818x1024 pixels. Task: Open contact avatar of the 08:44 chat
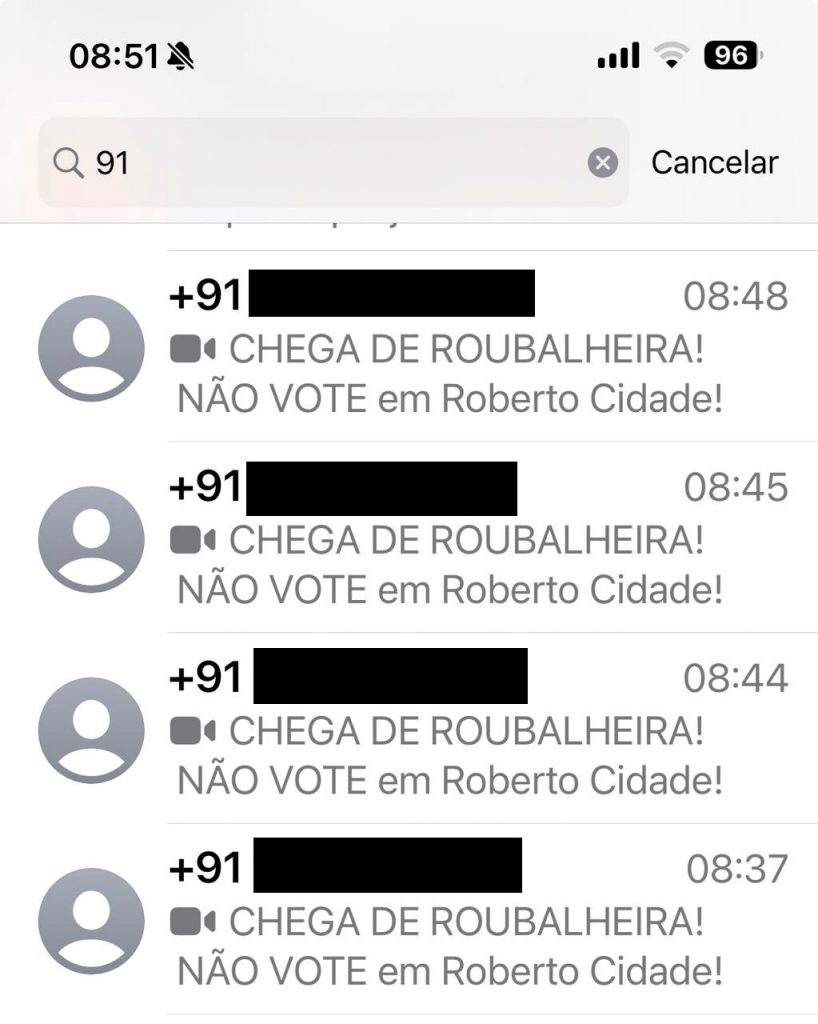coord(91,730)
